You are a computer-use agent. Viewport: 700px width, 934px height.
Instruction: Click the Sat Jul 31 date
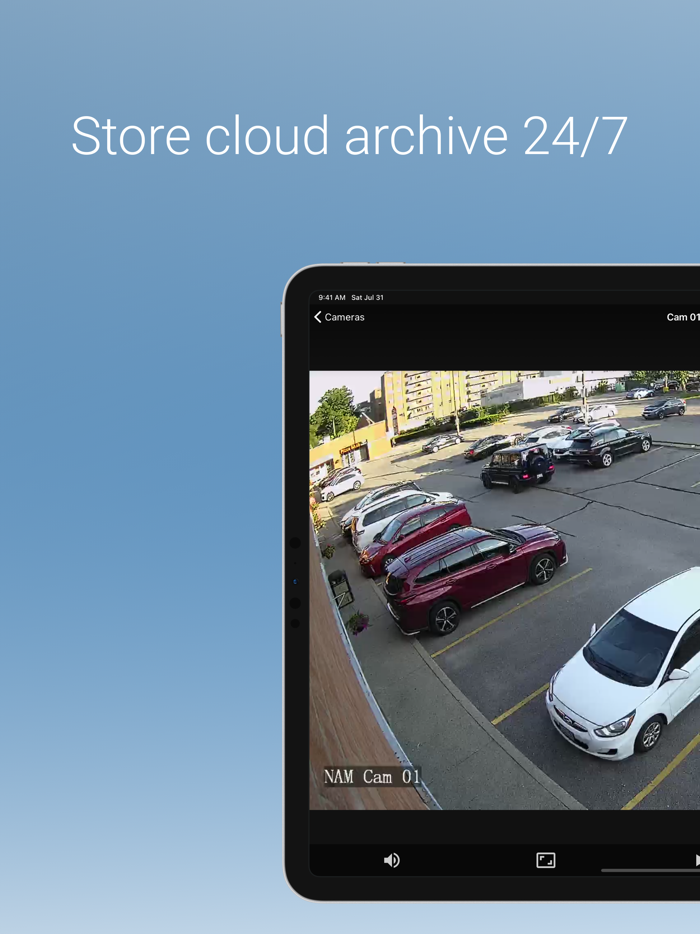coord(368,297)
